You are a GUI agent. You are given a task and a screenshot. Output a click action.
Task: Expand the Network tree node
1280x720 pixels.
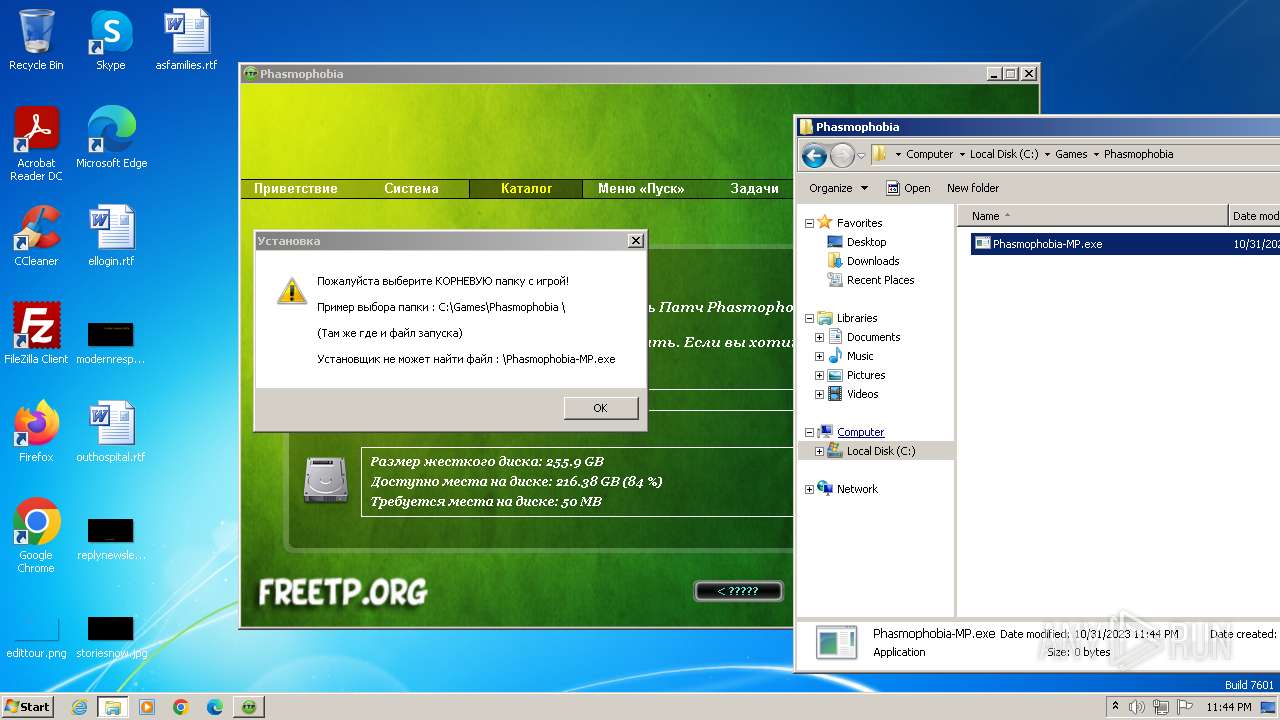point(809,489)
